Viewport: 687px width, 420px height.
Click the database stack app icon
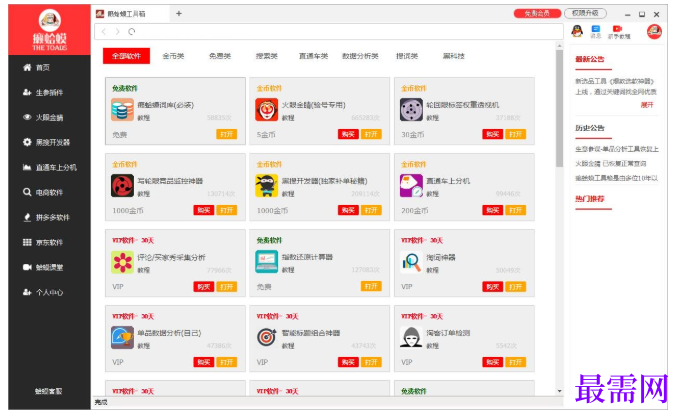pos(122,109)
